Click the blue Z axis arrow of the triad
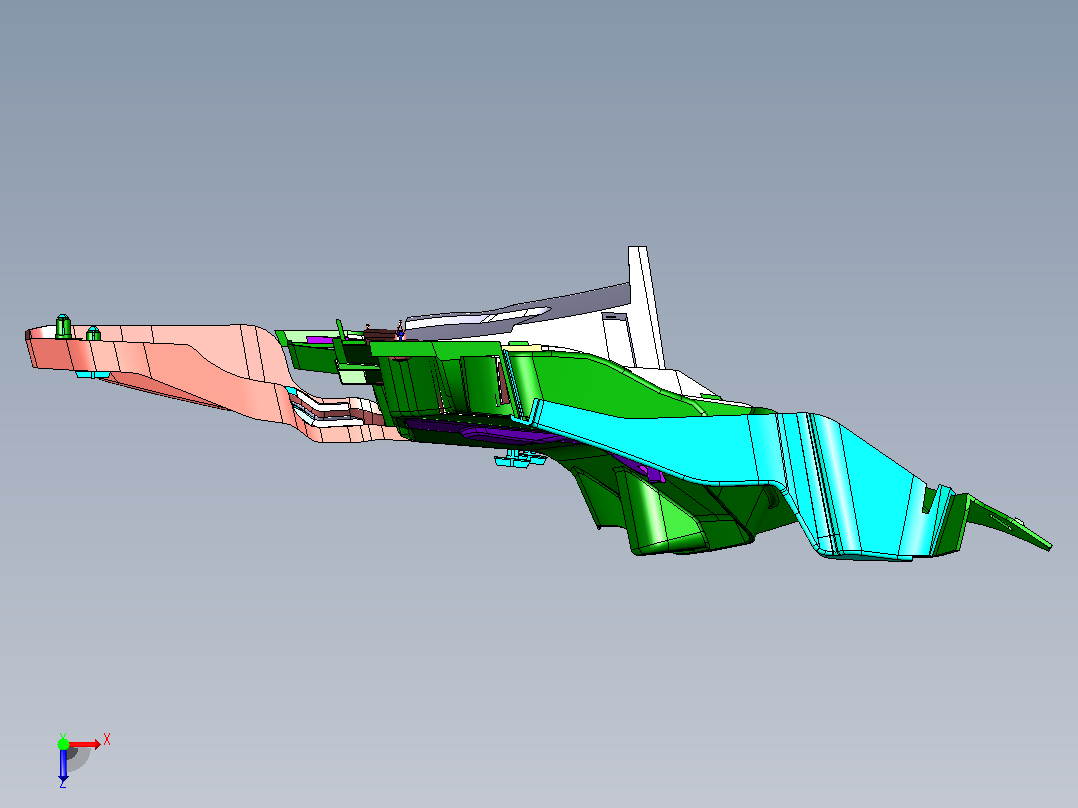Screen dimensions: 1078x808 tap(63, 765)
